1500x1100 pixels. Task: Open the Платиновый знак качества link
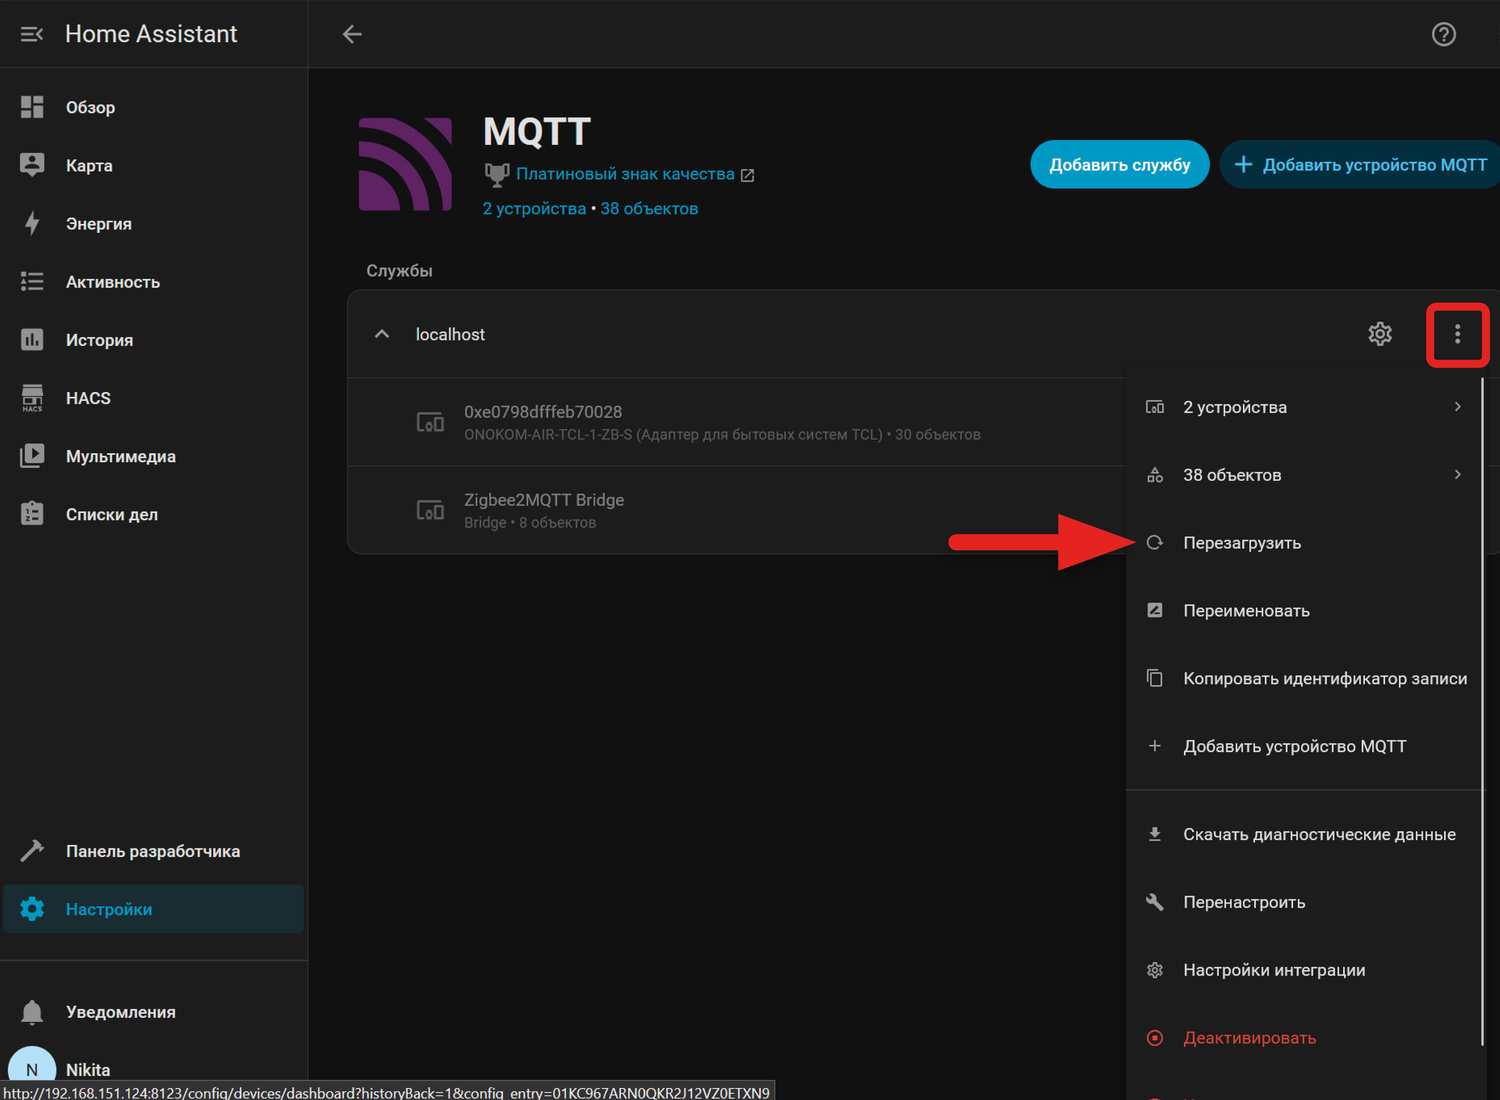(635, 174)
